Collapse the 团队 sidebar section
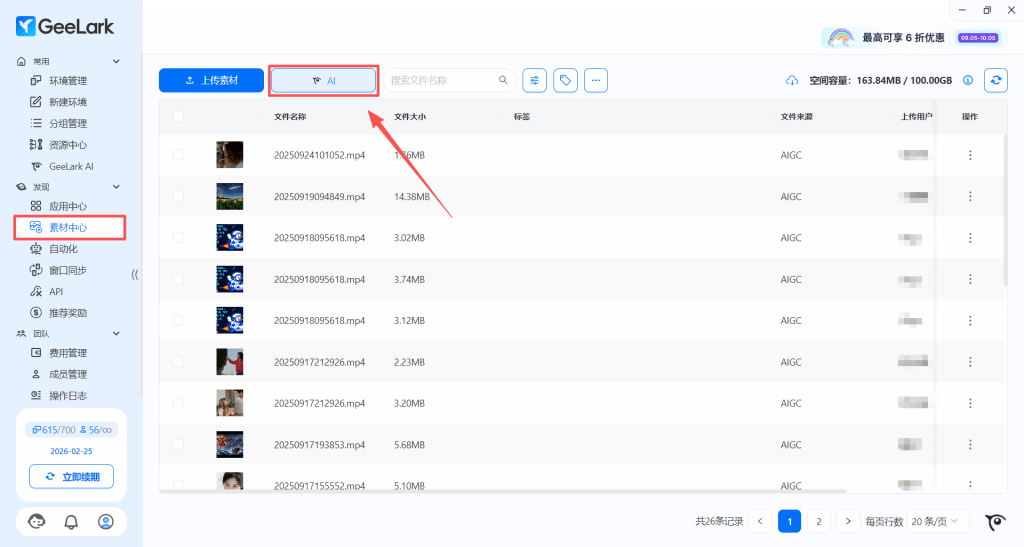The image size is (1024, 547). 116,334
